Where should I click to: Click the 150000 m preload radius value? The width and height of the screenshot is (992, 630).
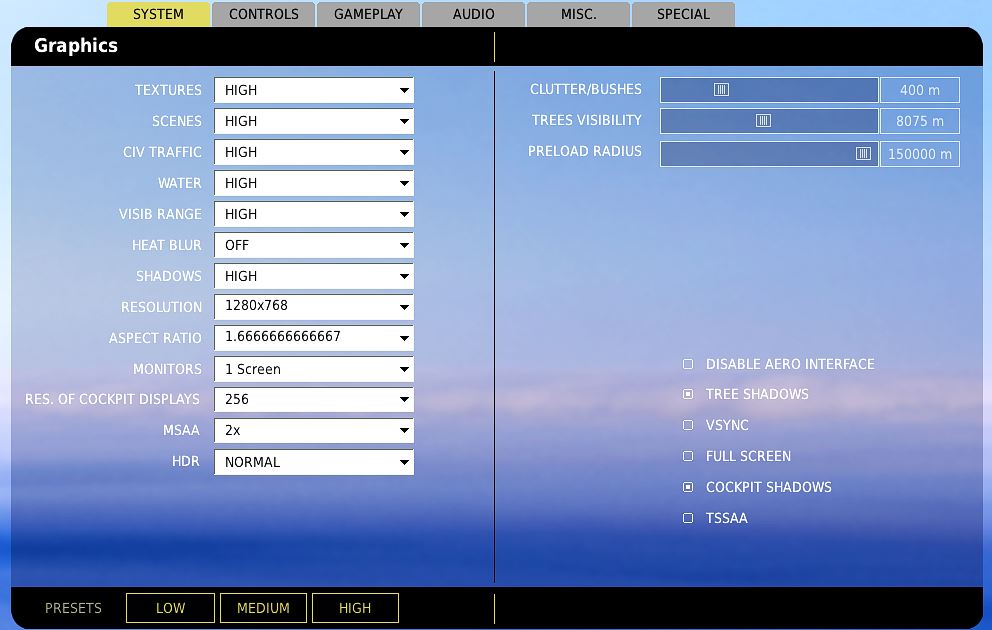920,154
